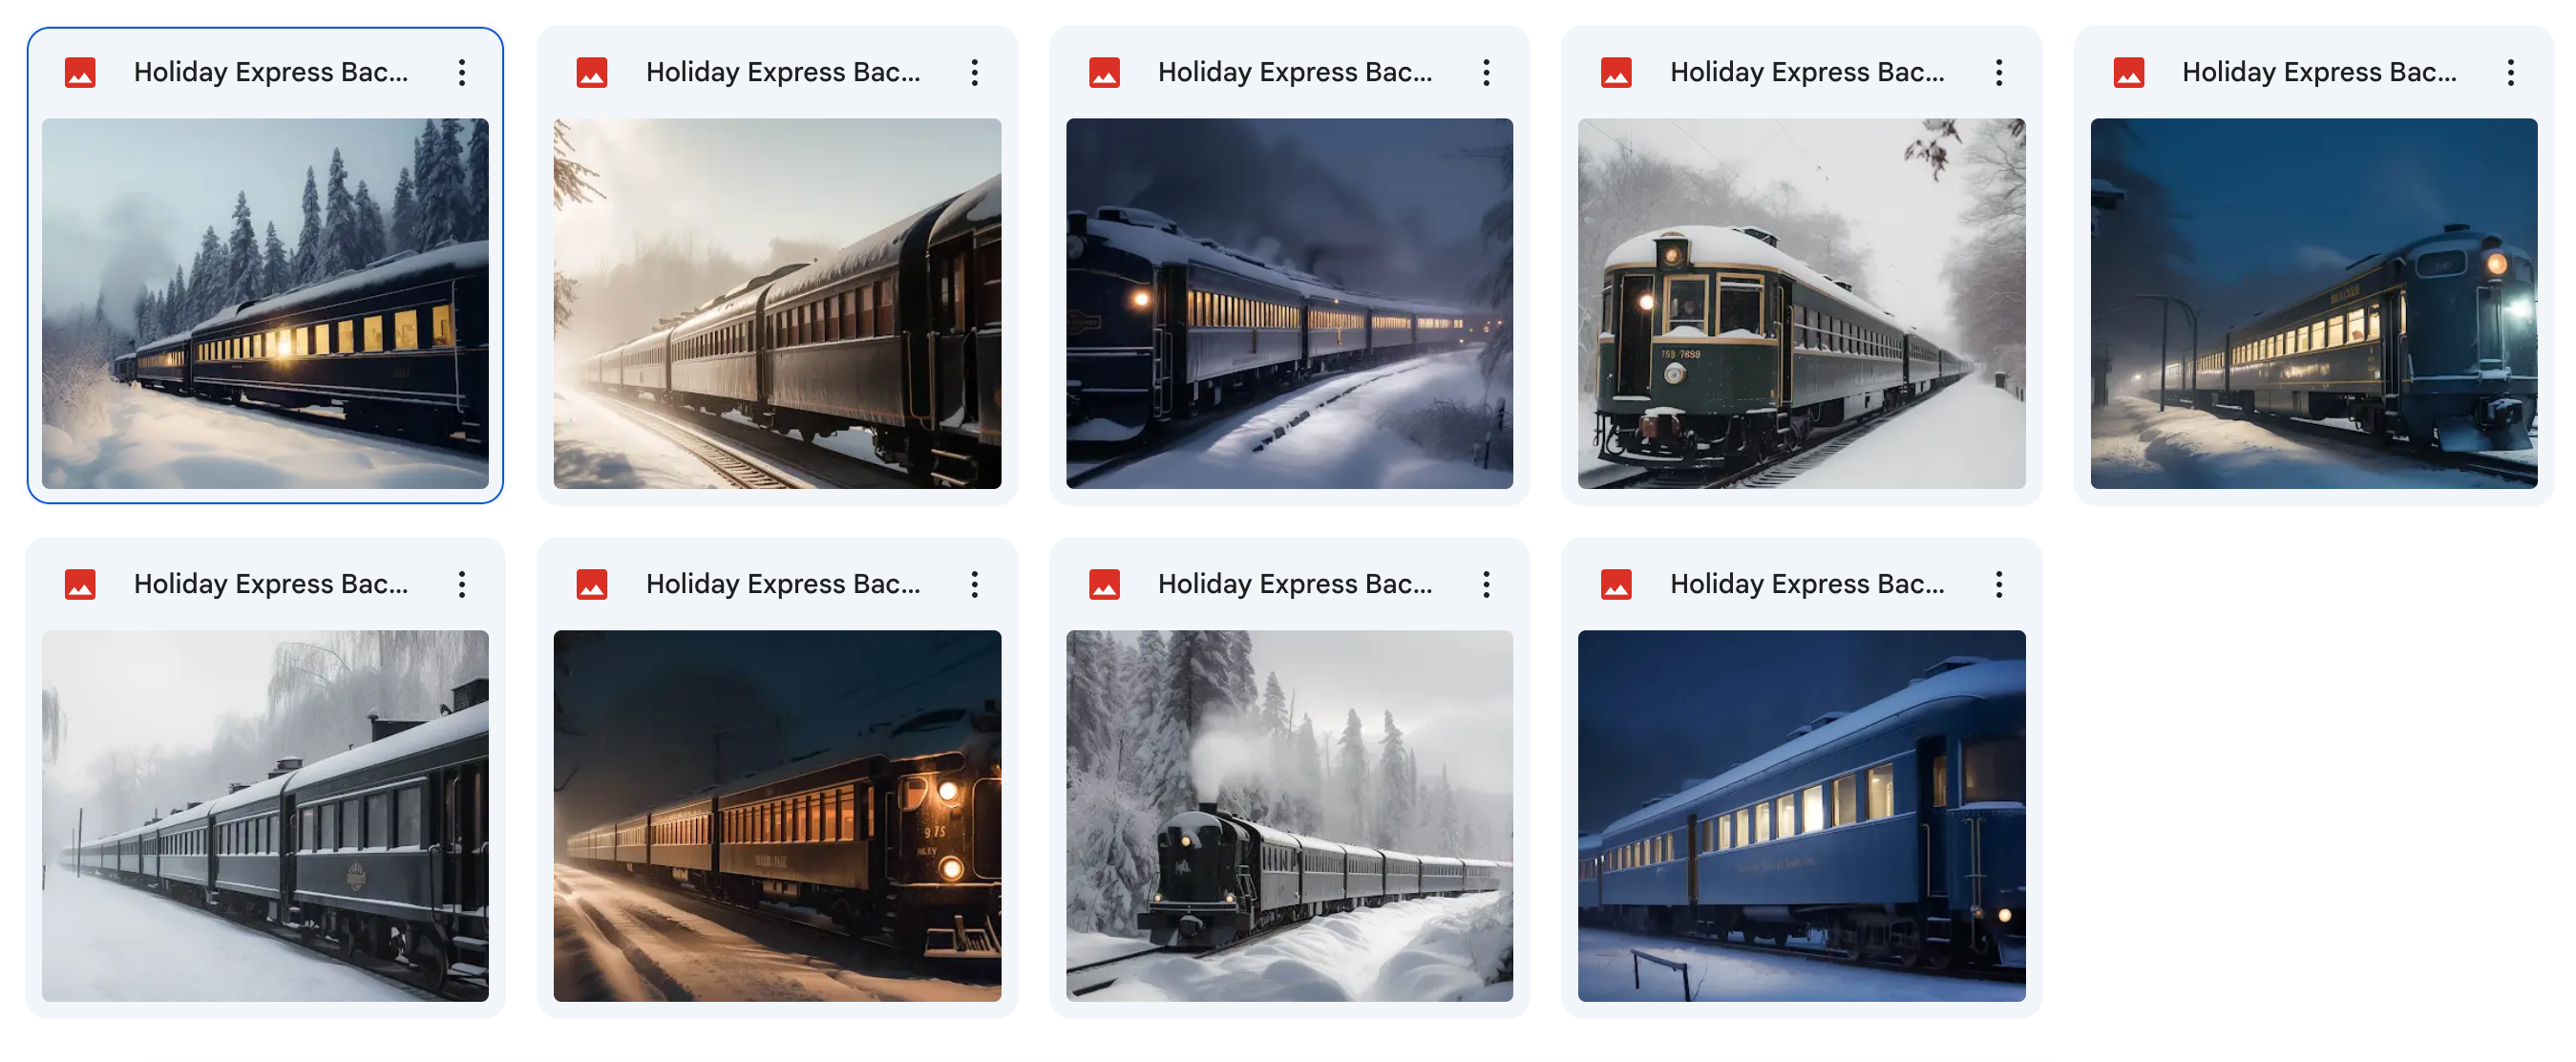Open three-dot menu of the green train file
Screen dimensions: 2576x1062
(x=1998, y=72)
